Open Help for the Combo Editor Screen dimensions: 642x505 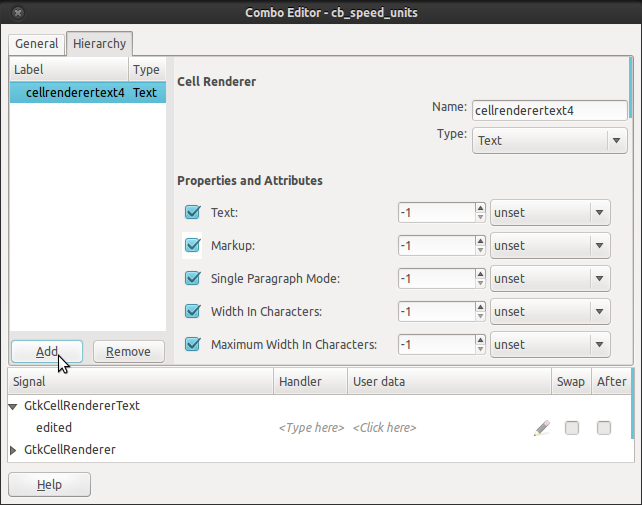(x=49, y=485)
